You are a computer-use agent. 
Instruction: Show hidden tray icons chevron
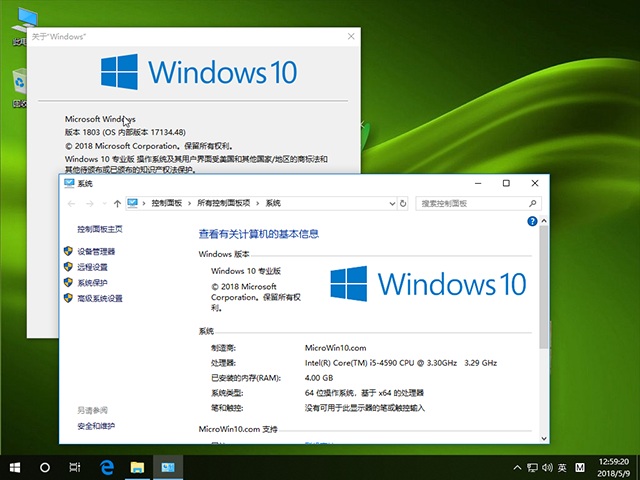click(517, 467)
